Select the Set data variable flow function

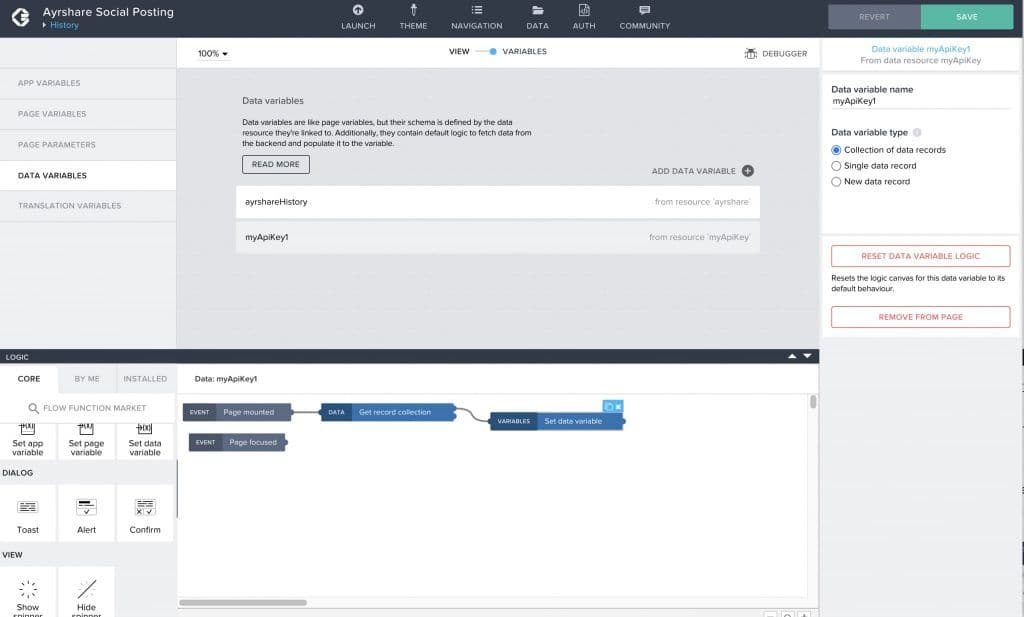pyautogui.click(x=145, y=441)
